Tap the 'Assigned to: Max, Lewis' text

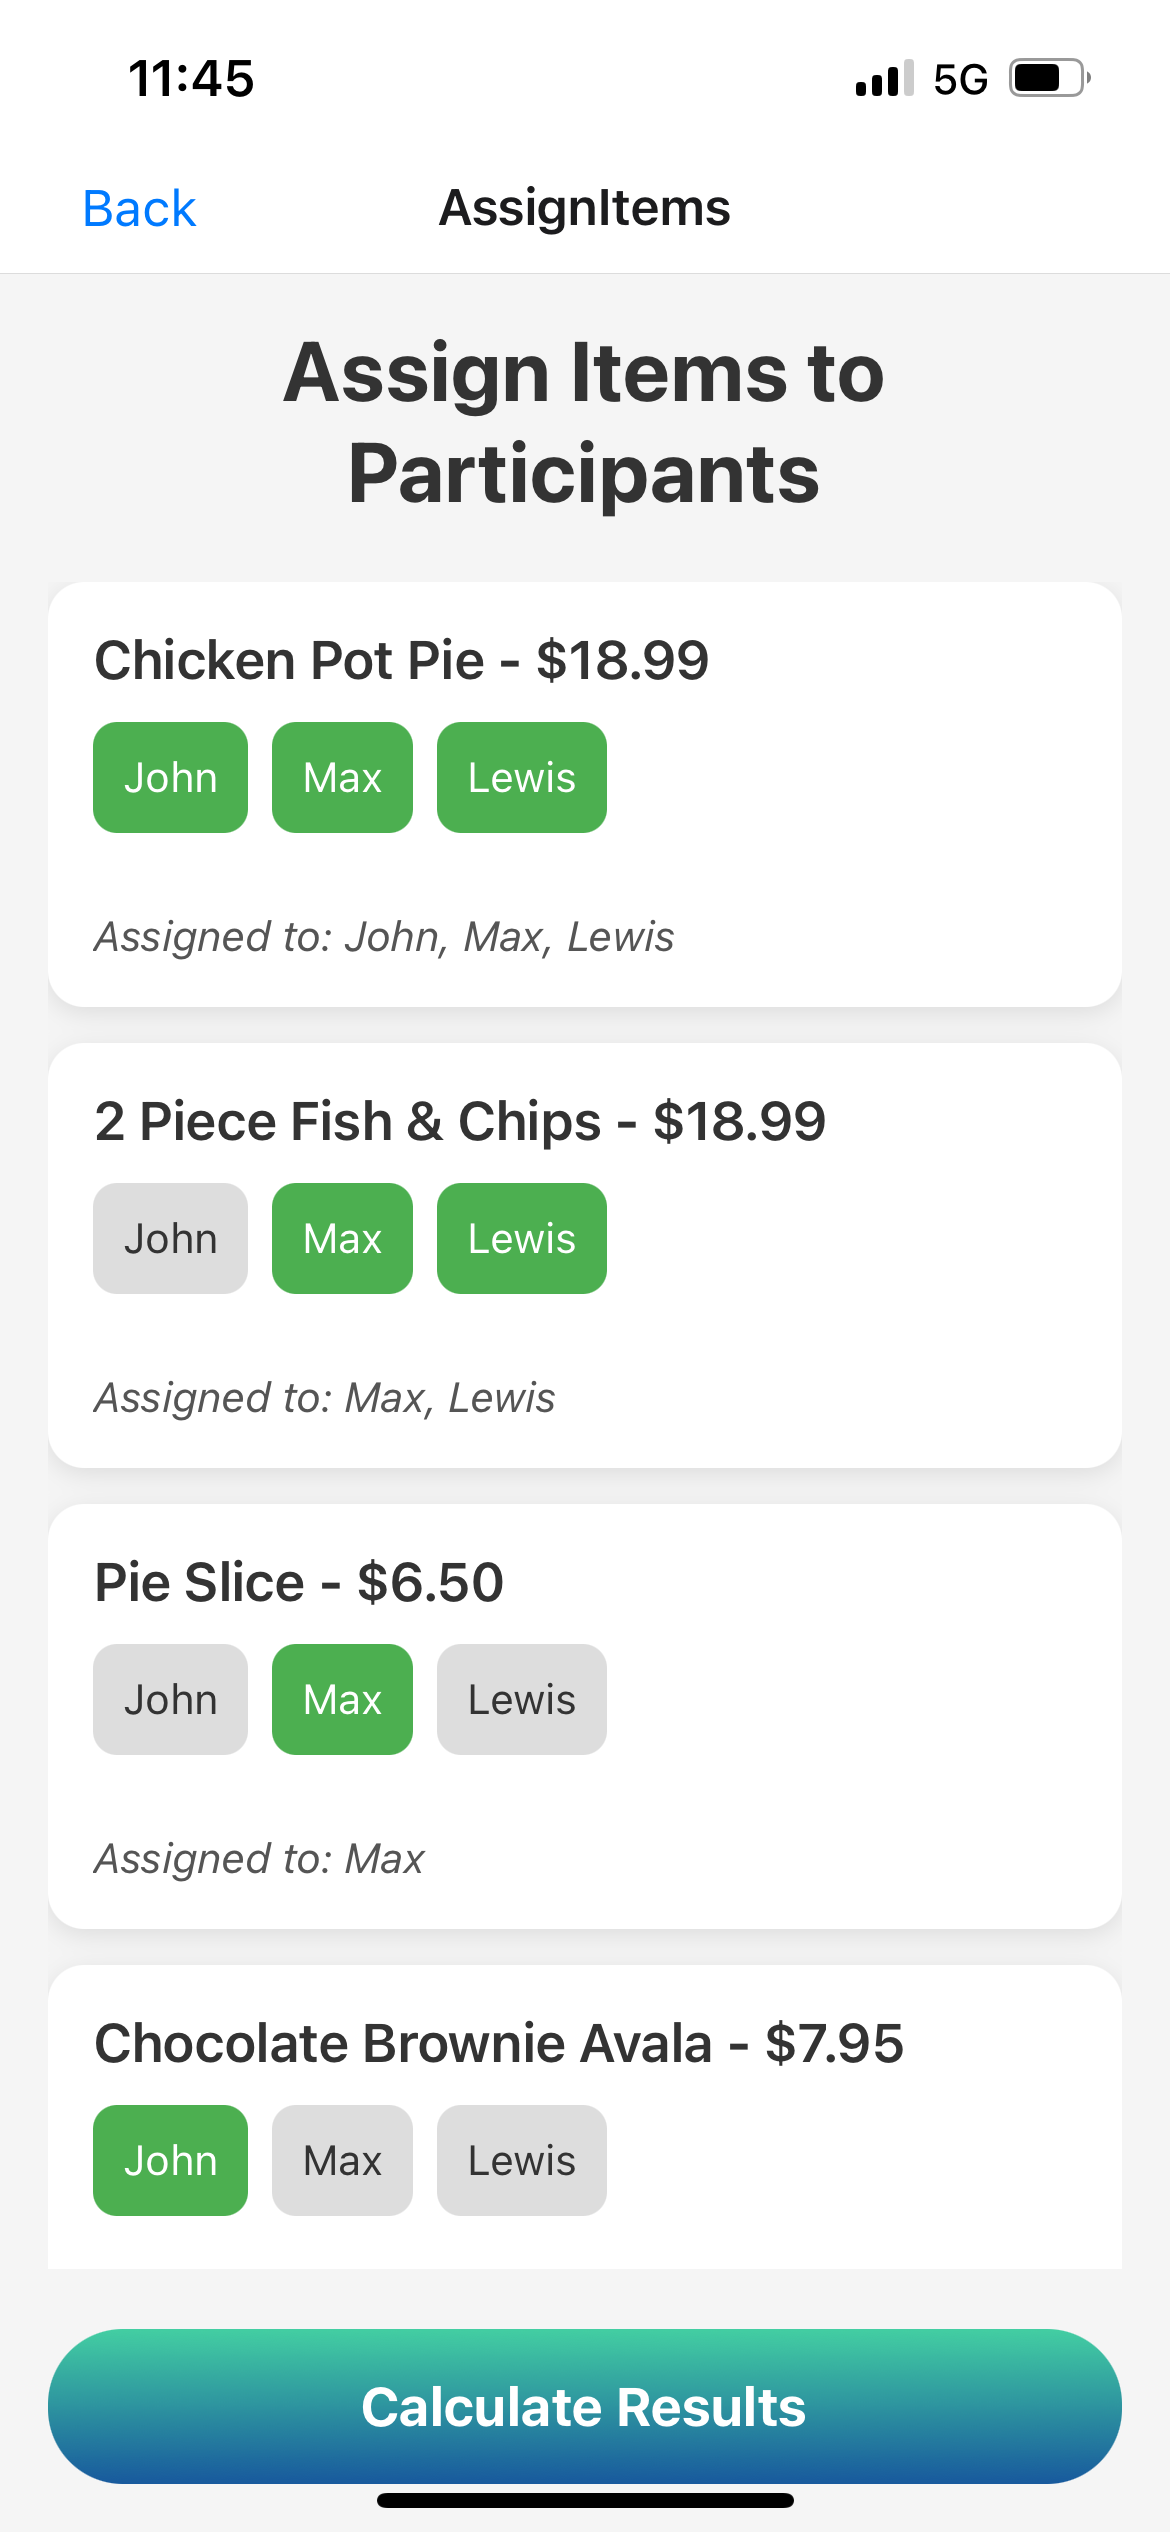click(325, 1398)
